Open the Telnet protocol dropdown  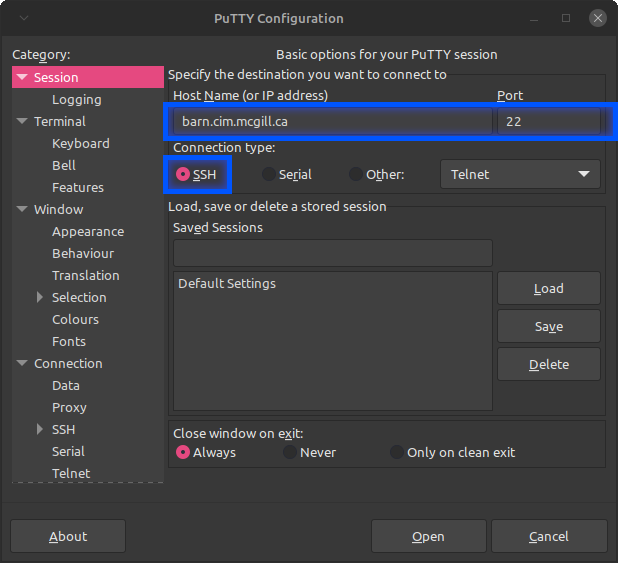[520, 174]
